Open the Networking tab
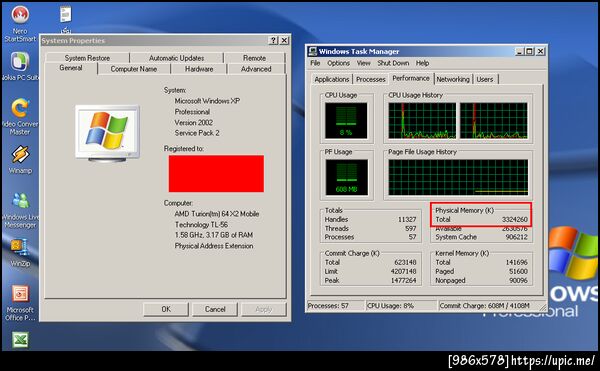Viewport: 600px width, 371px height. coord(453,79)
